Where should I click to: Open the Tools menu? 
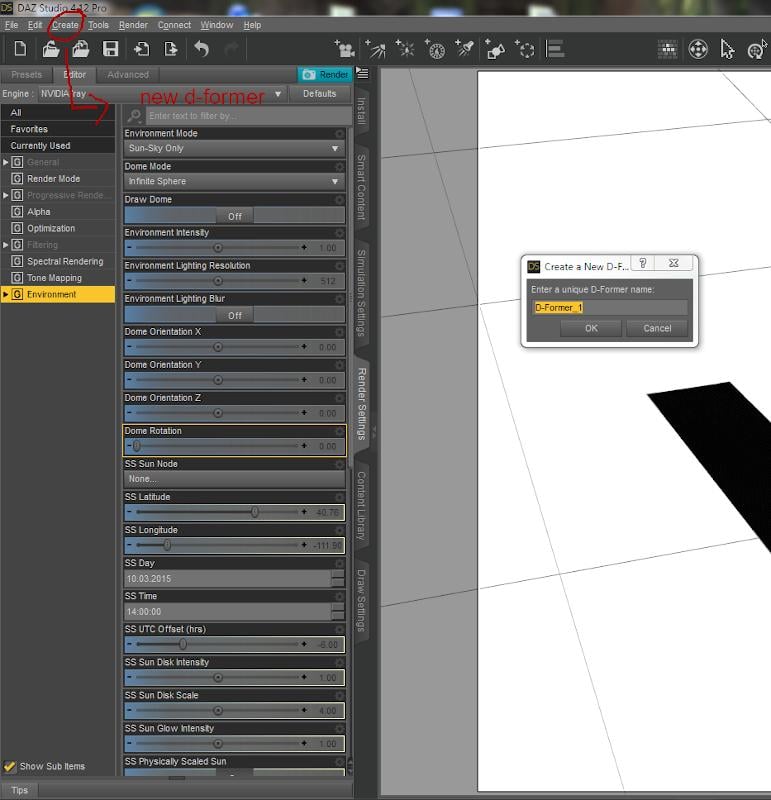coord(98,25)
